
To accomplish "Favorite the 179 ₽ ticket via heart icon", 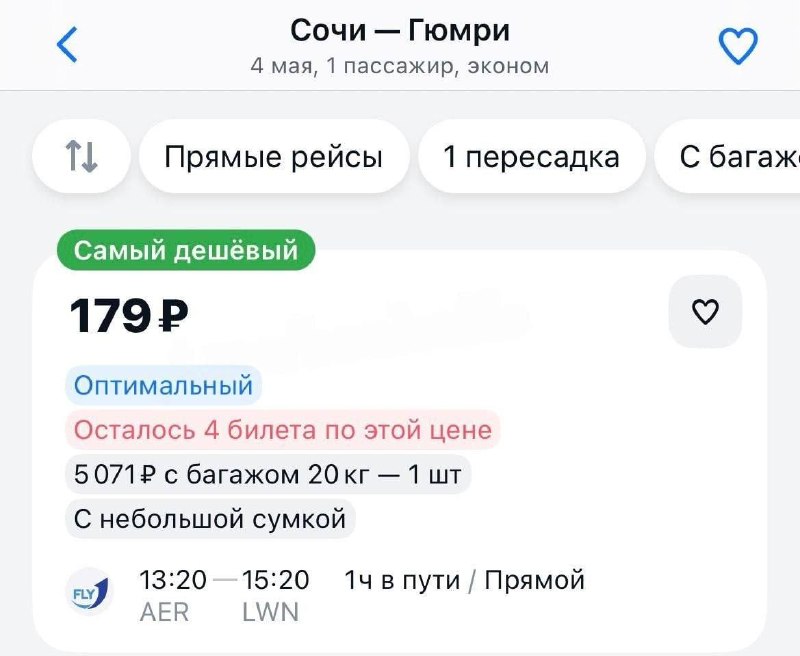I will point(704,311).
